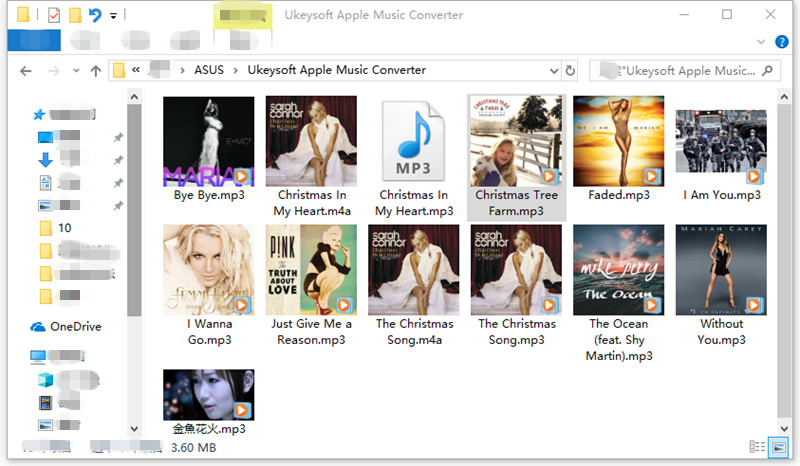Image resolution: width=800 pixels, height=466 pixels.
Task: Refresh the current folder view
Action: click(x=570, y=70)
